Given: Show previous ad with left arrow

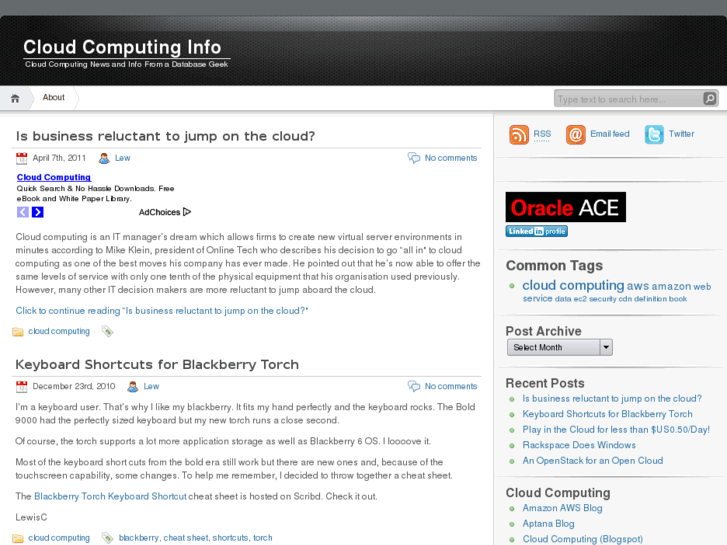Looking at the screenshot, I should click(23, 212).
